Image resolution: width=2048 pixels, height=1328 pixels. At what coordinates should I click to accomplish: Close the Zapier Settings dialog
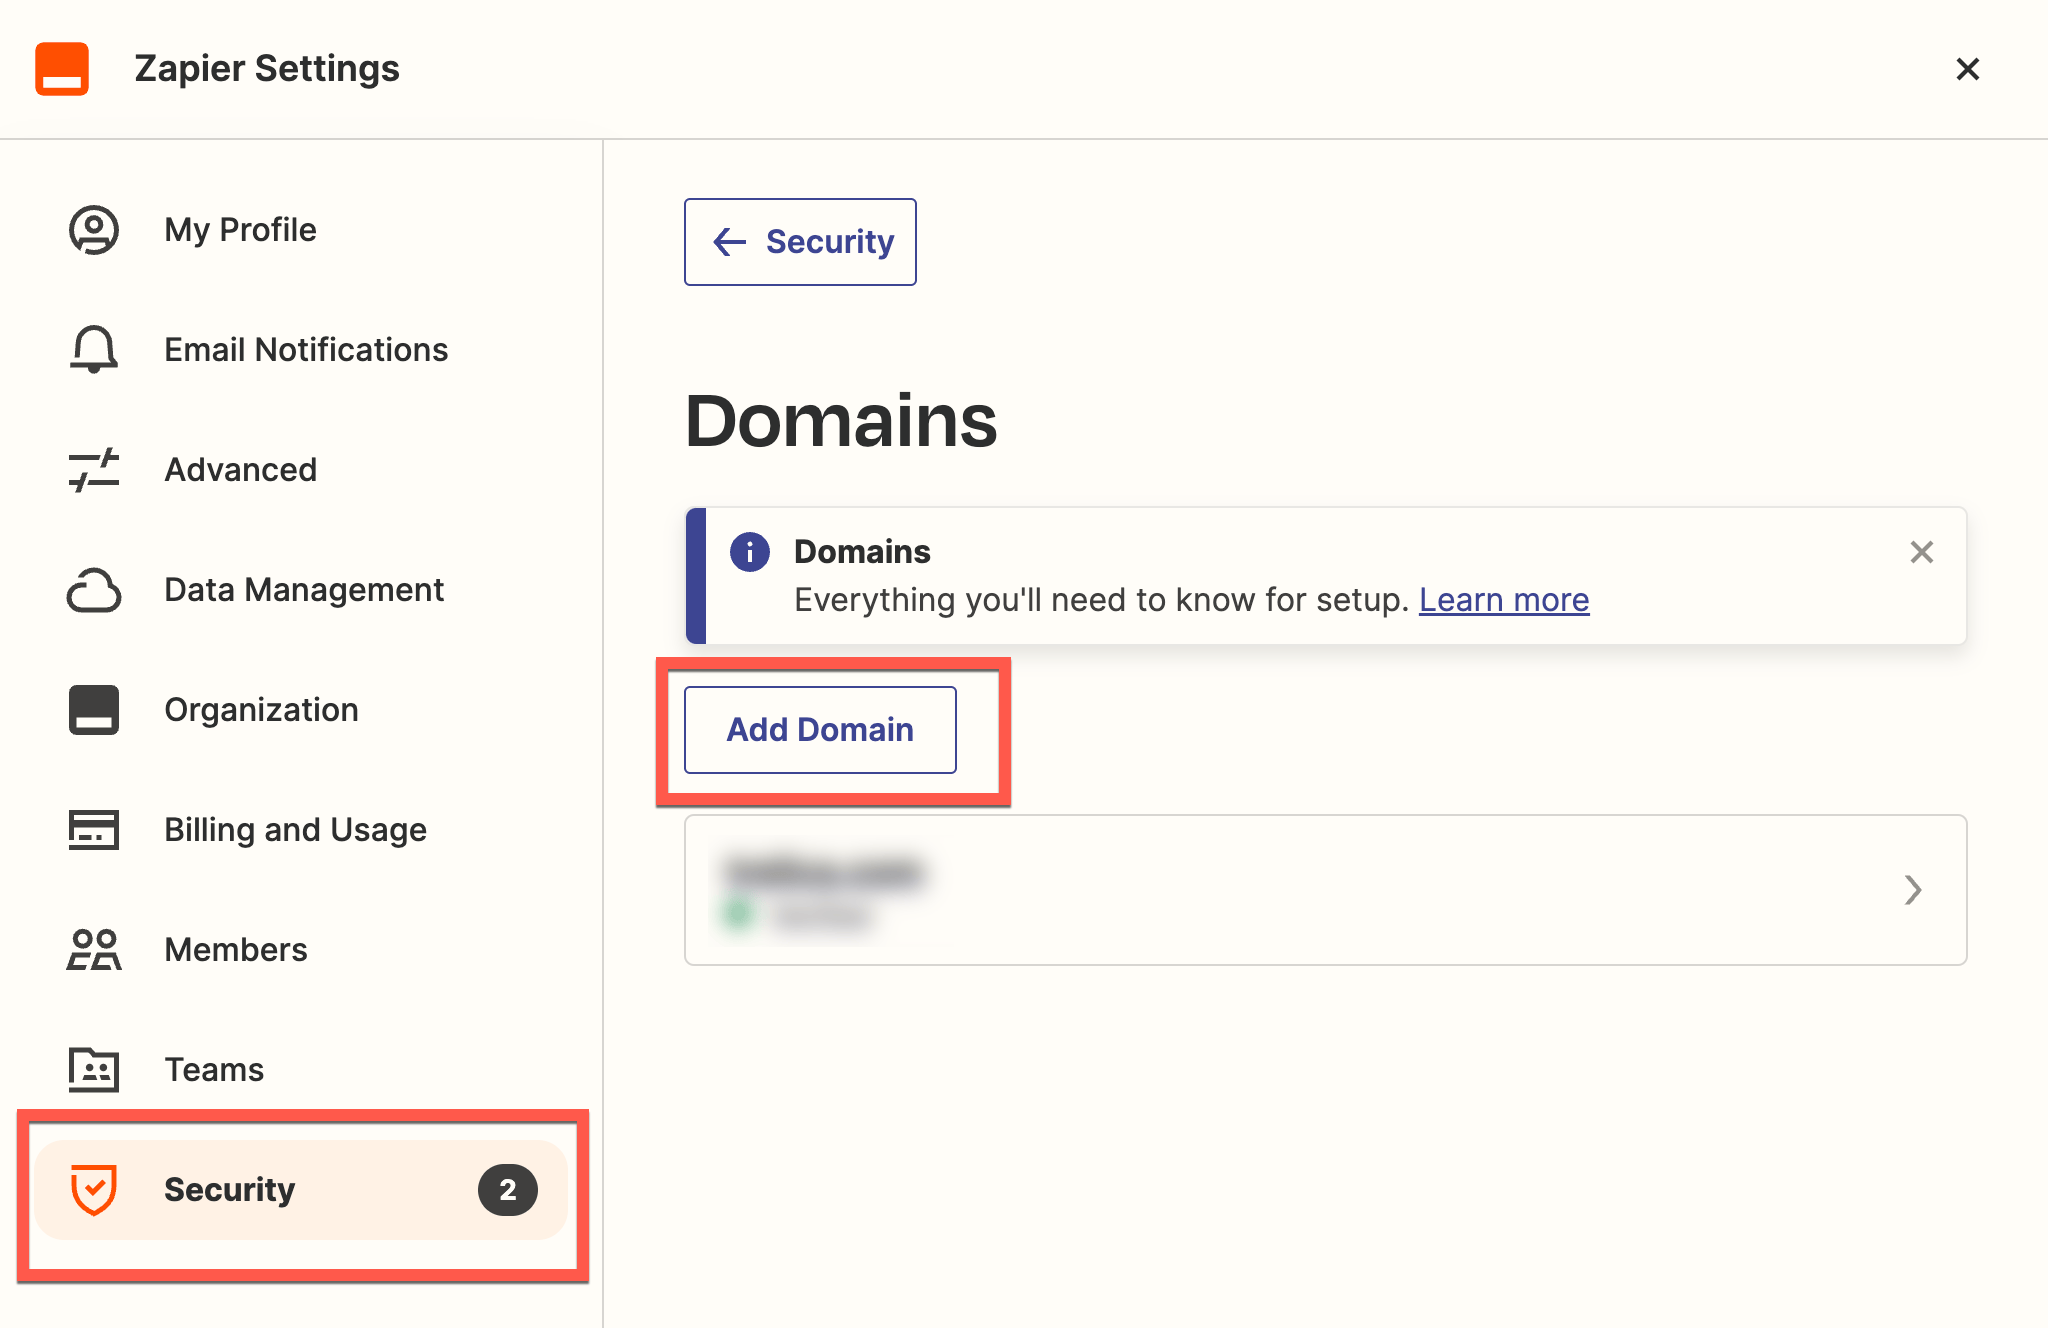[1967, 69]
